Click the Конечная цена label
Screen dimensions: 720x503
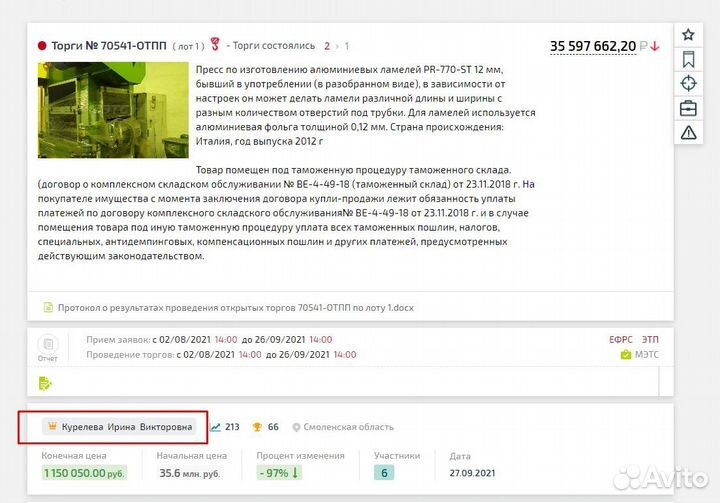tap(74, 456)
